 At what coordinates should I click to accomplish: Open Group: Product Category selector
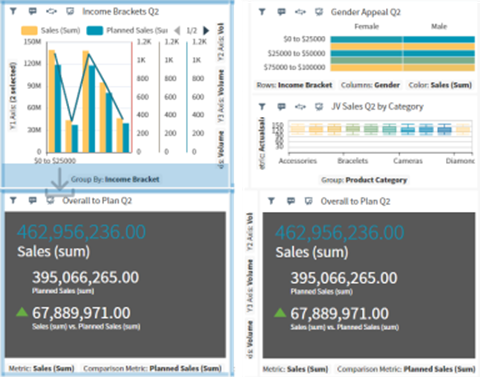point(364,180)
